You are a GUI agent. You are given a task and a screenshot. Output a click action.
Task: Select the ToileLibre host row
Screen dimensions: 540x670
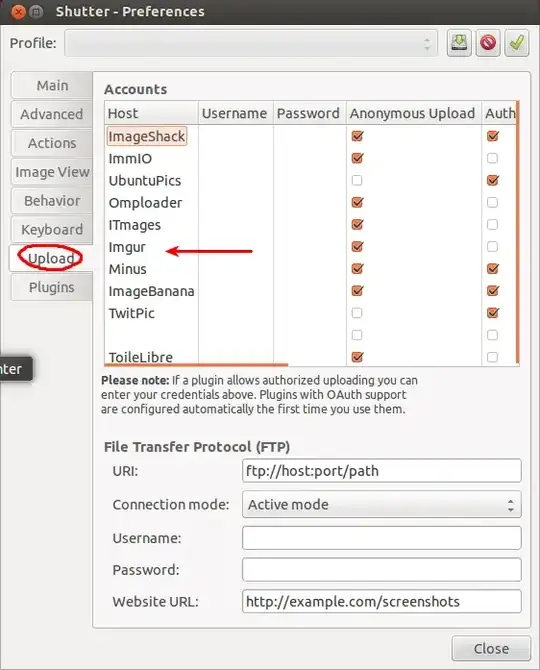(x=141, y=357)
